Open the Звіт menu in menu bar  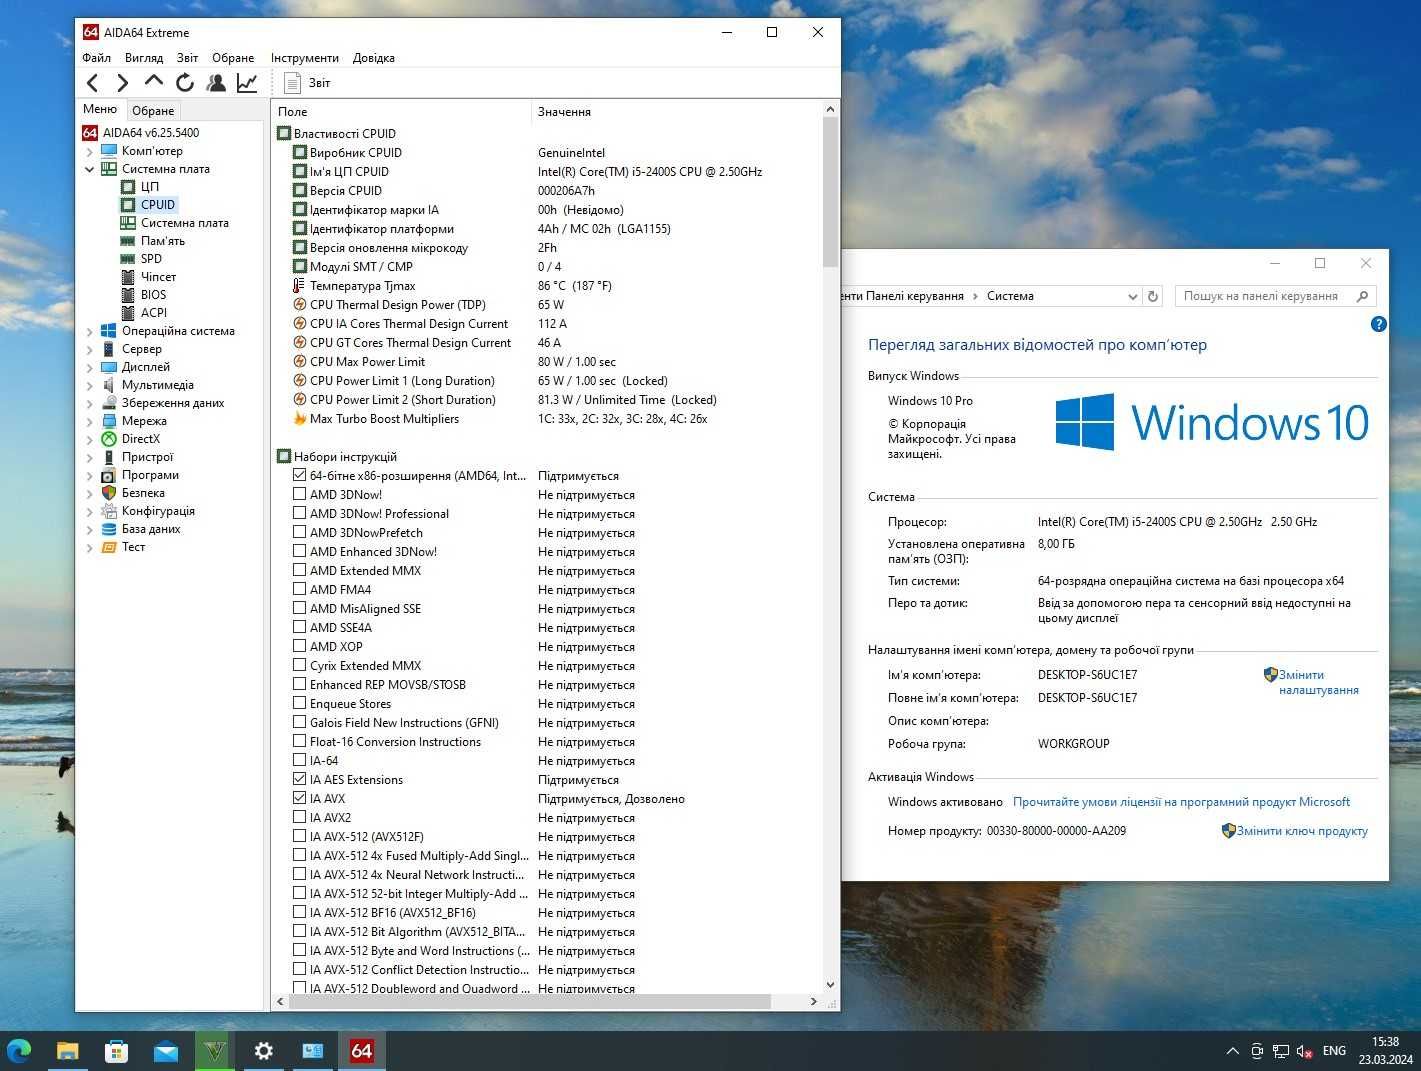pos(187,58)
